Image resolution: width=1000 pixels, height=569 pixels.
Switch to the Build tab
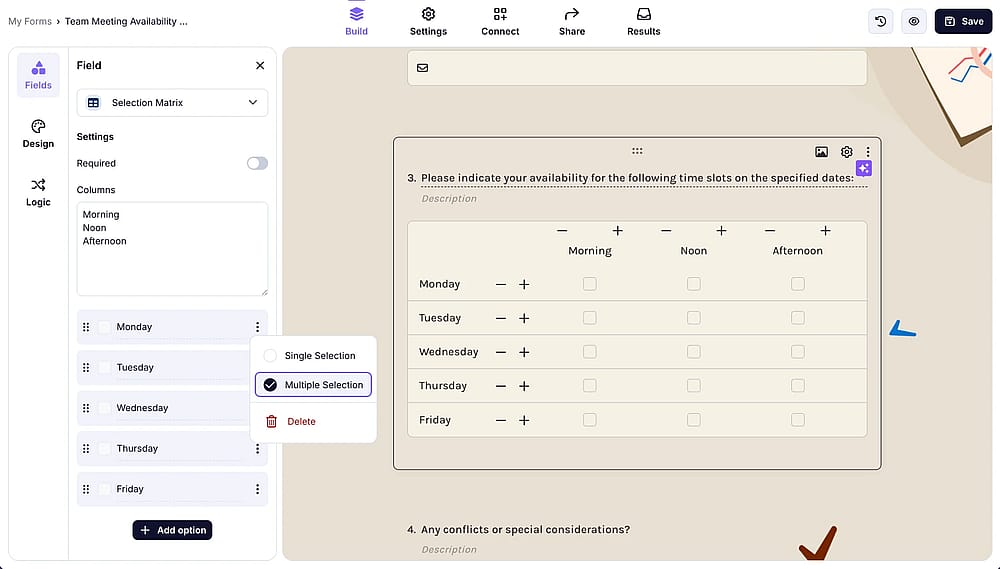[357, 21]
